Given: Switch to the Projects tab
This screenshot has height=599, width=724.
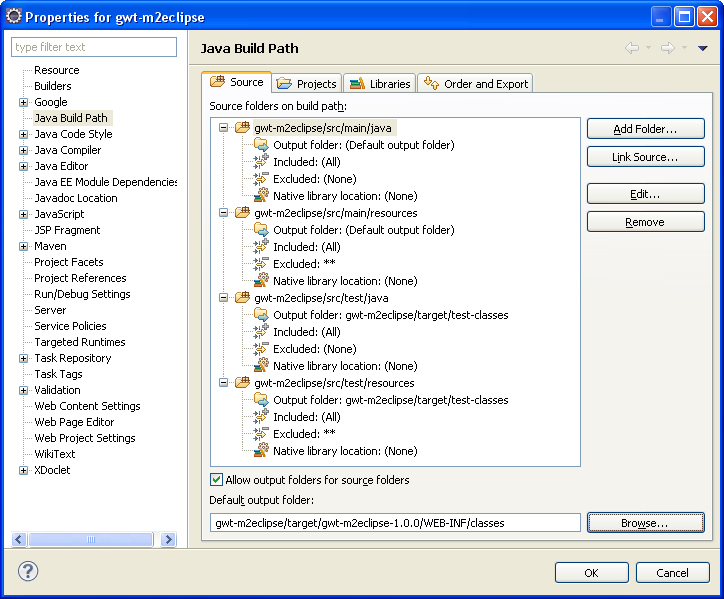Looking at the screenshot, I should (307, 84).
